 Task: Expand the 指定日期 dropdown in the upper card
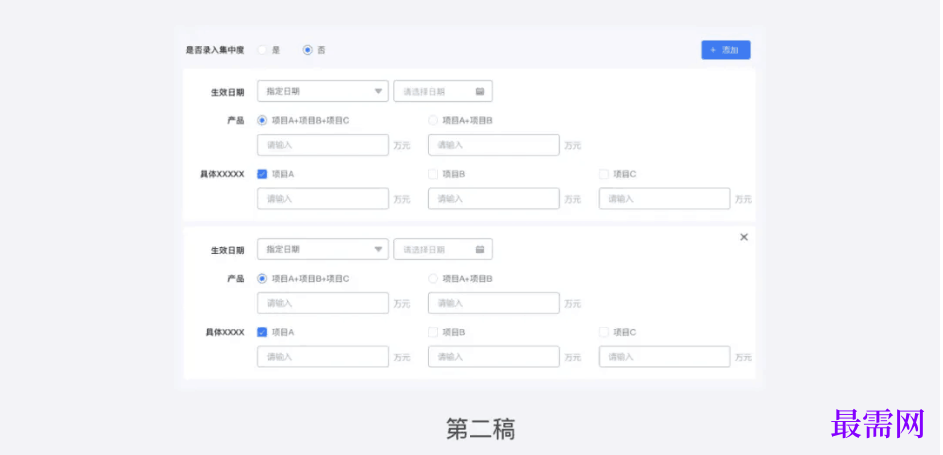click(x=379, y=92)
